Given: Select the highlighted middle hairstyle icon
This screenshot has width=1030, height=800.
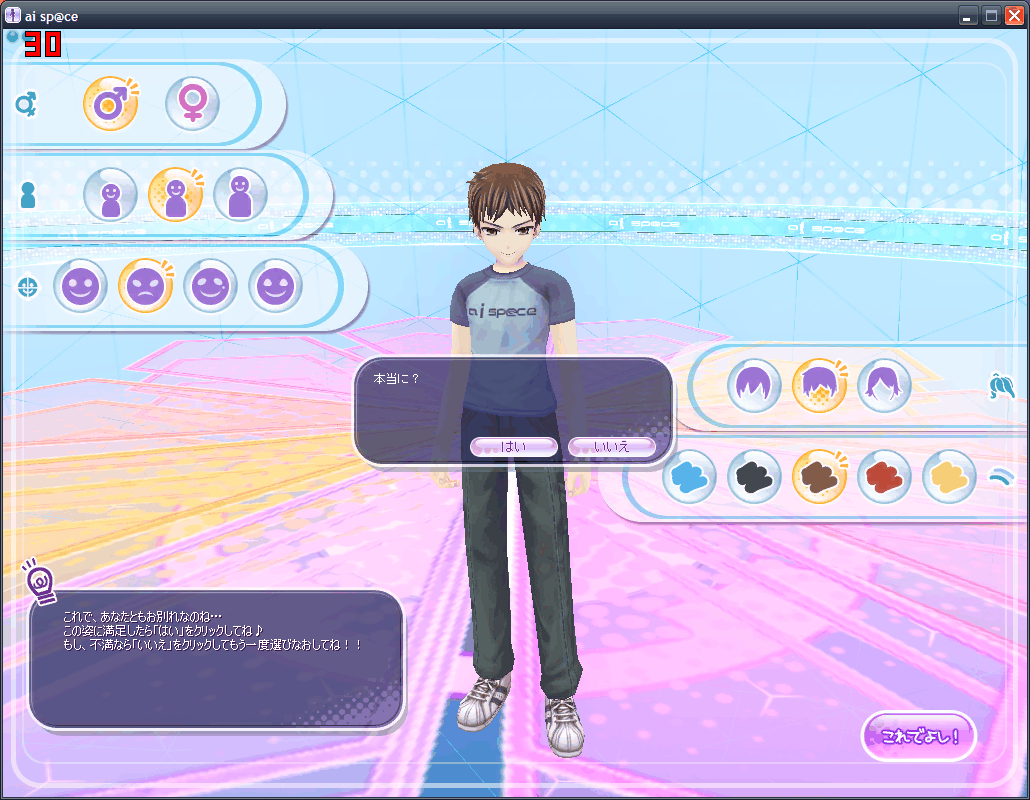Looking at the screenshot, I should click(819, 386).
